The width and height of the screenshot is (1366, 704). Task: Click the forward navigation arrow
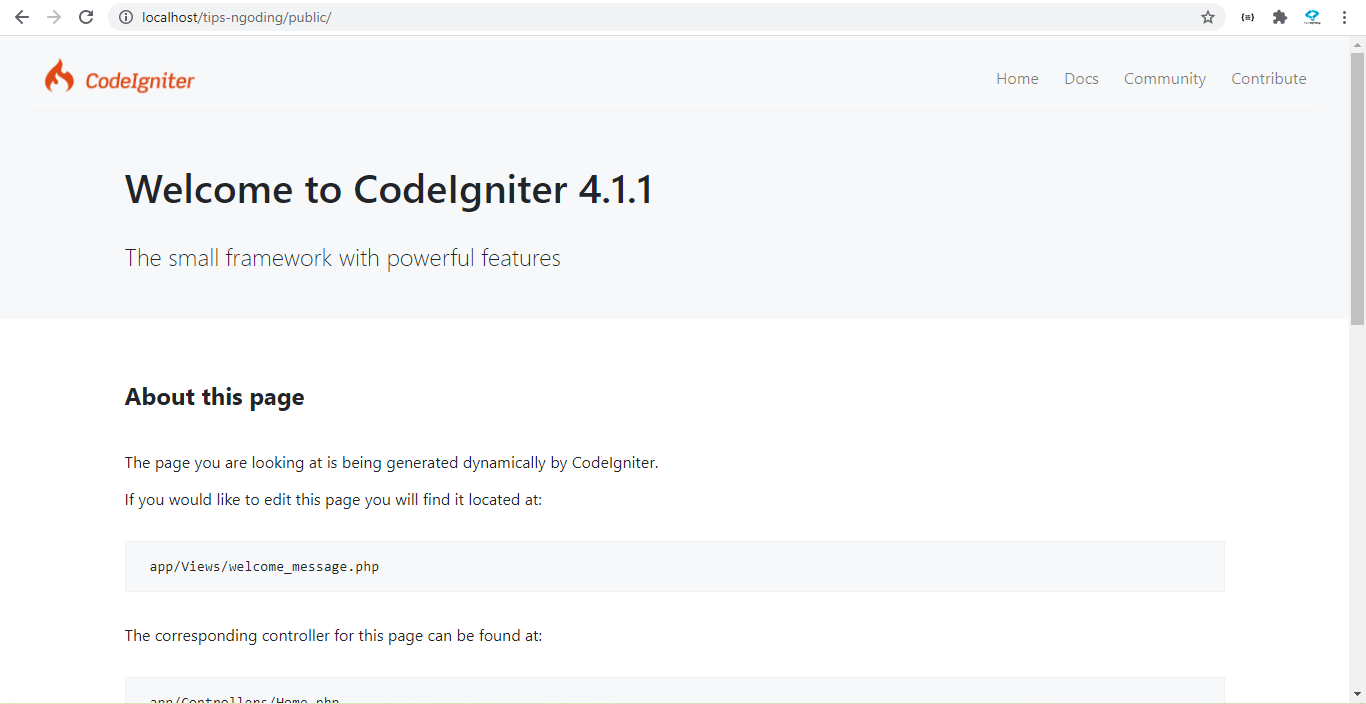click(53, 17)
